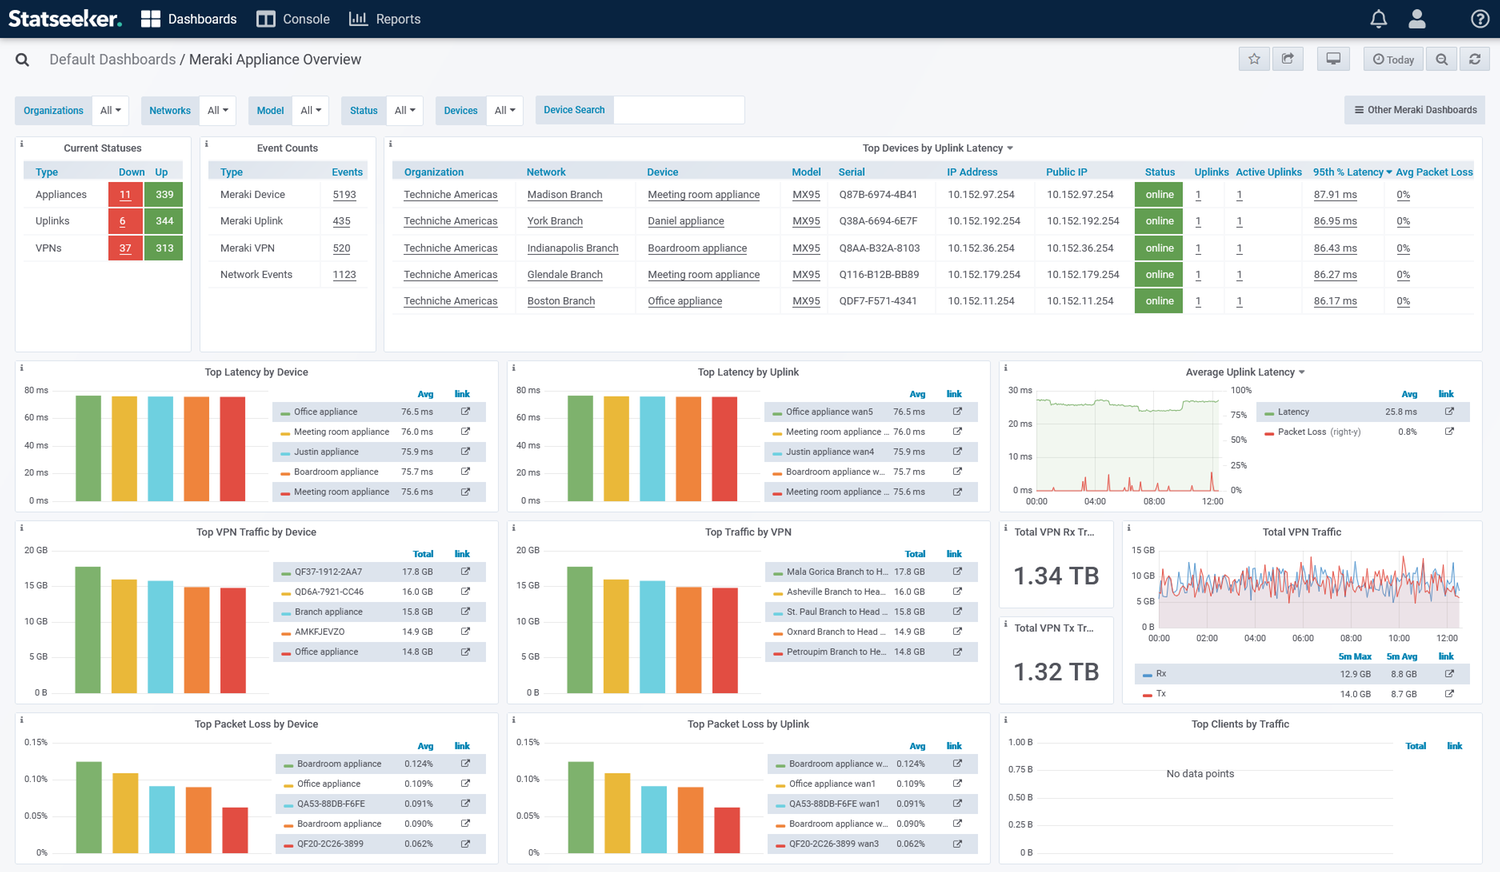Open the Reports menu
1500x872 pixels.
[385, 18]
